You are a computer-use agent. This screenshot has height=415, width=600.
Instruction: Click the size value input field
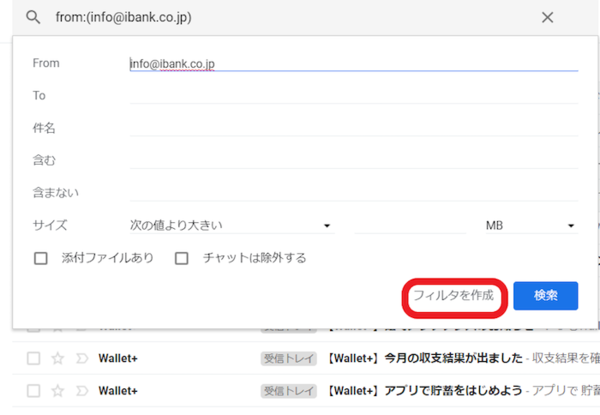410,225
